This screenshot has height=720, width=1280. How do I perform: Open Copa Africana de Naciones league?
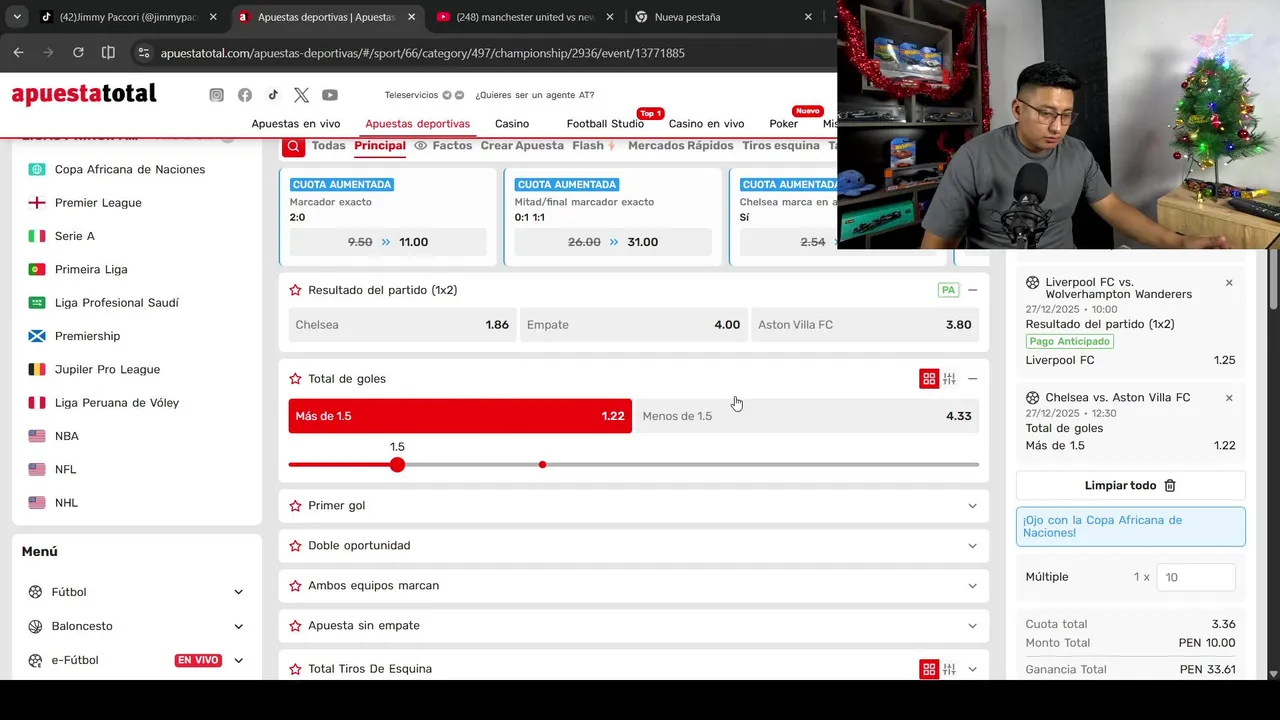pyautogui.click(x=130, y=170)
